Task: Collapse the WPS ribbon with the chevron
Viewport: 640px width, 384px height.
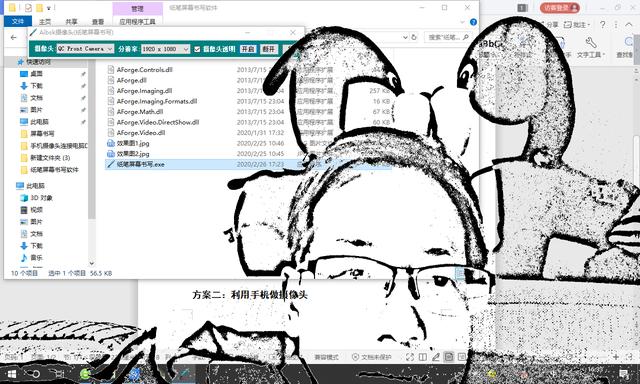Action: [629, 25]
